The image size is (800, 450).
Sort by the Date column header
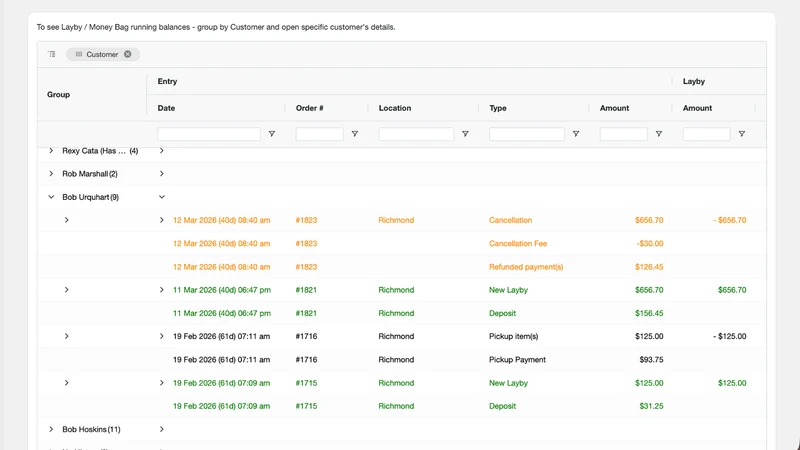[x=166, y=108]
